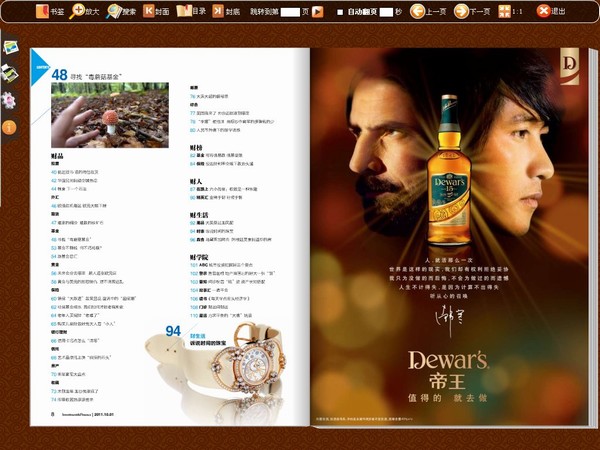Click the page number field after 跳转到第
The width and height of the screenshot is (600, 450).
coord(290,12)
